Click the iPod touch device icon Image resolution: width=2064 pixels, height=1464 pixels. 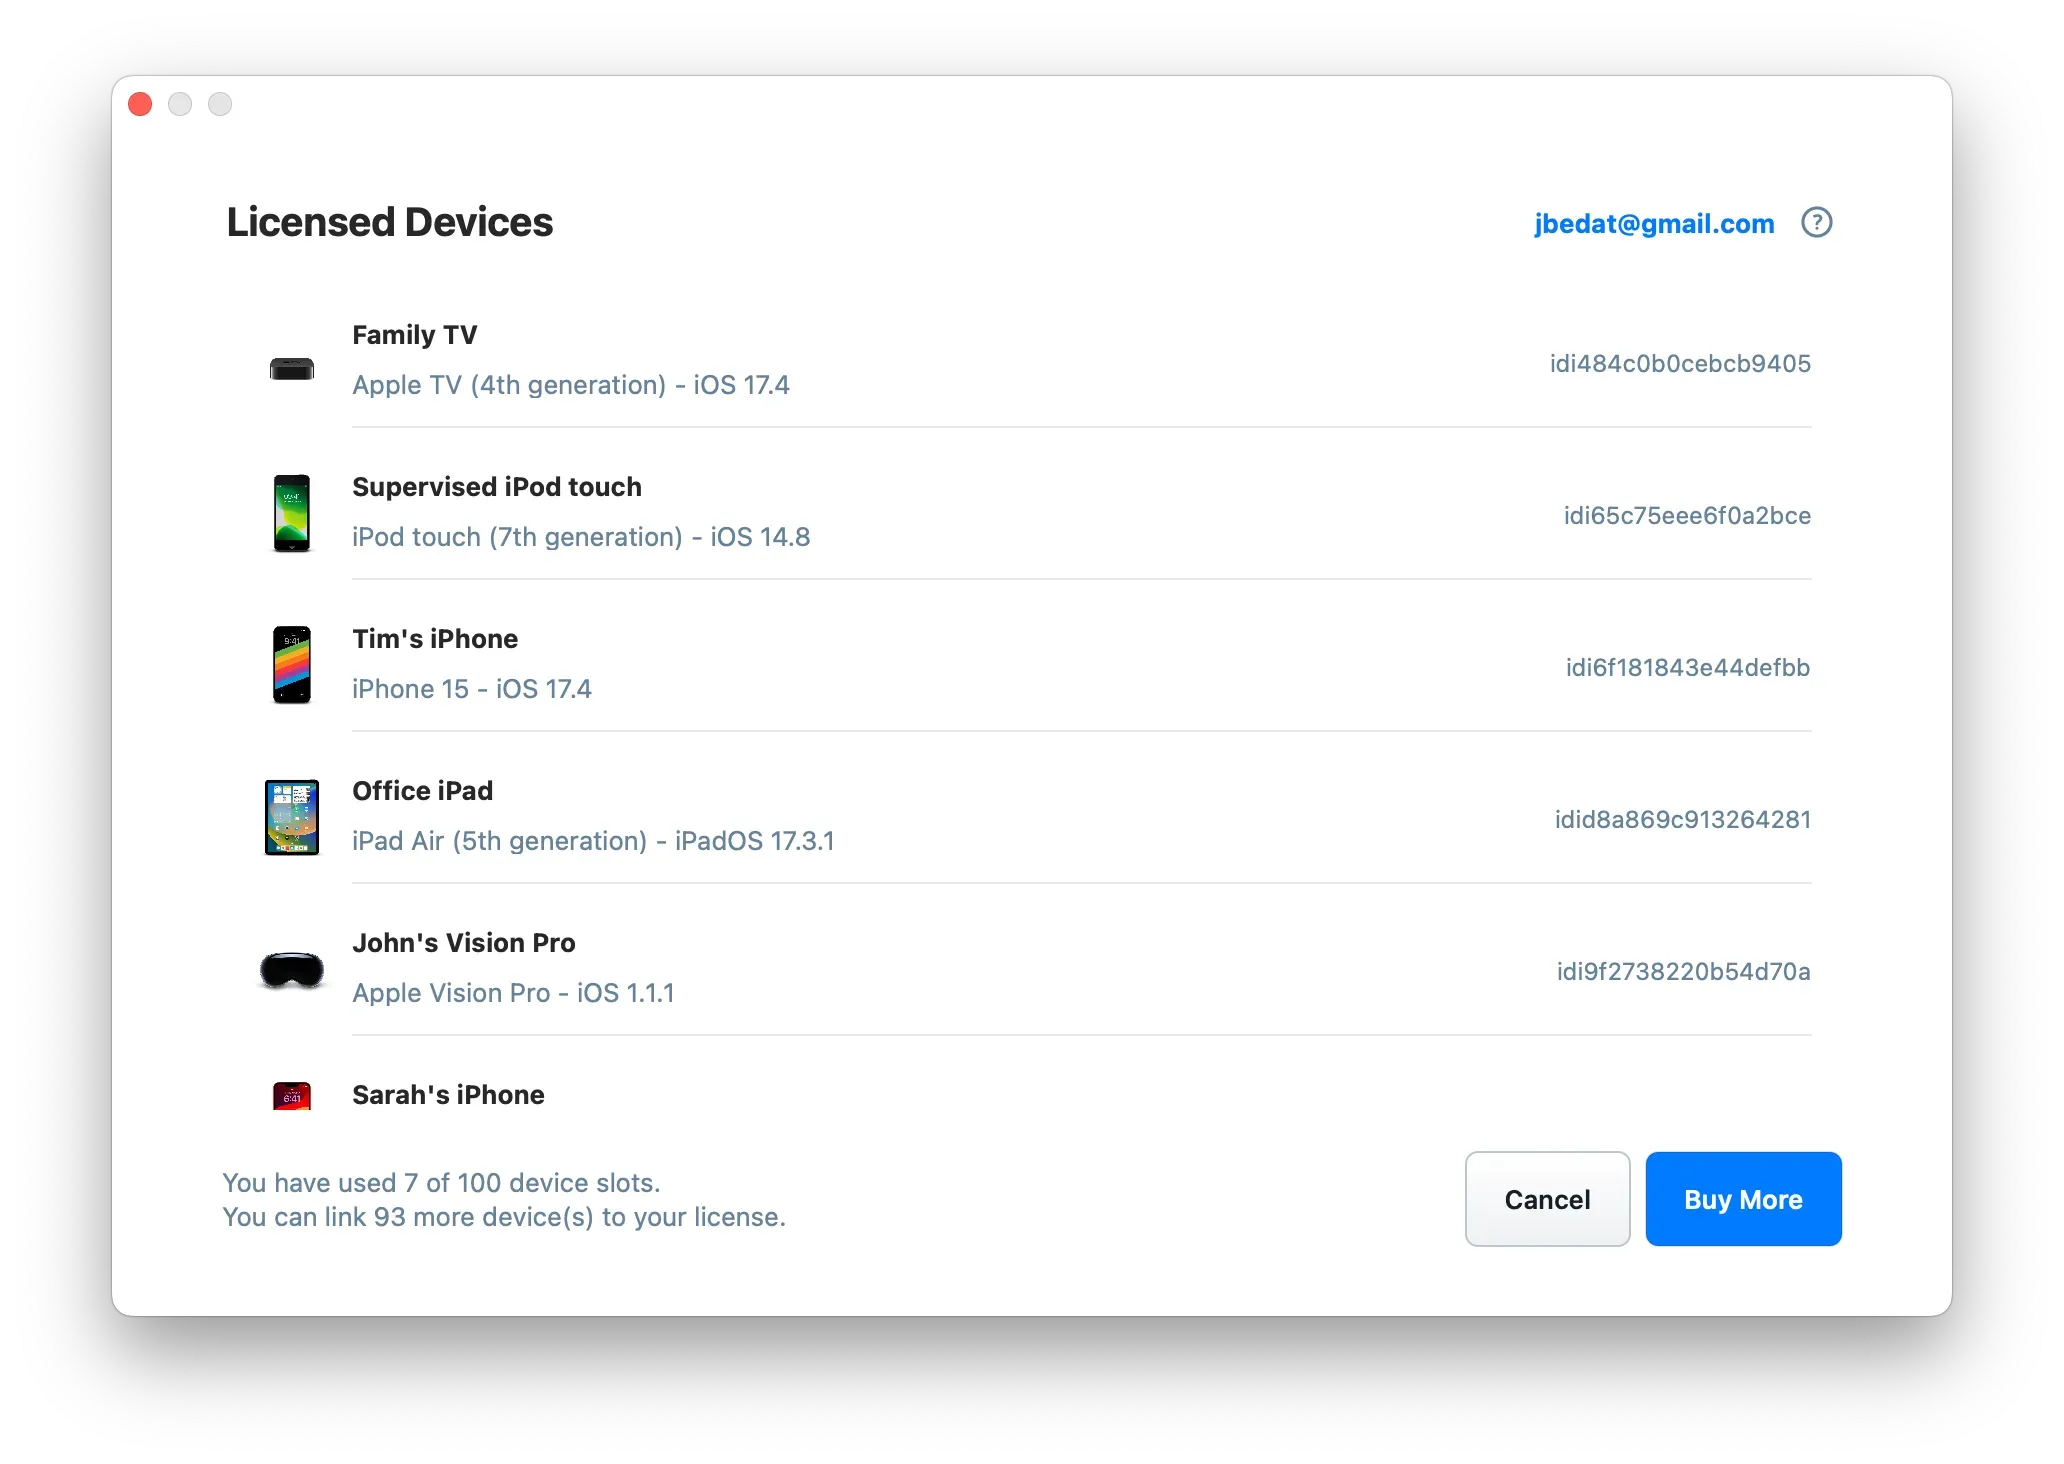pyautogui.click(x=292, y=513)
